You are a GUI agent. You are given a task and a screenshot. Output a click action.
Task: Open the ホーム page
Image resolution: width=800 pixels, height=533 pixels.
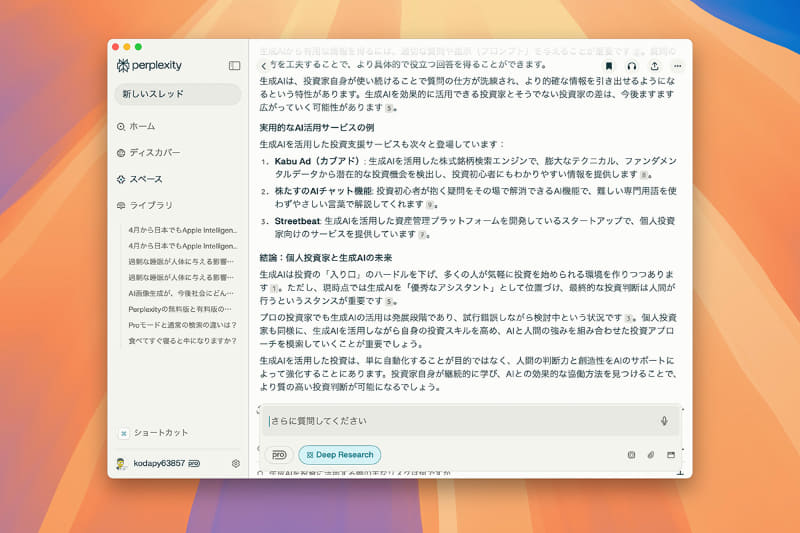(136, 126)
